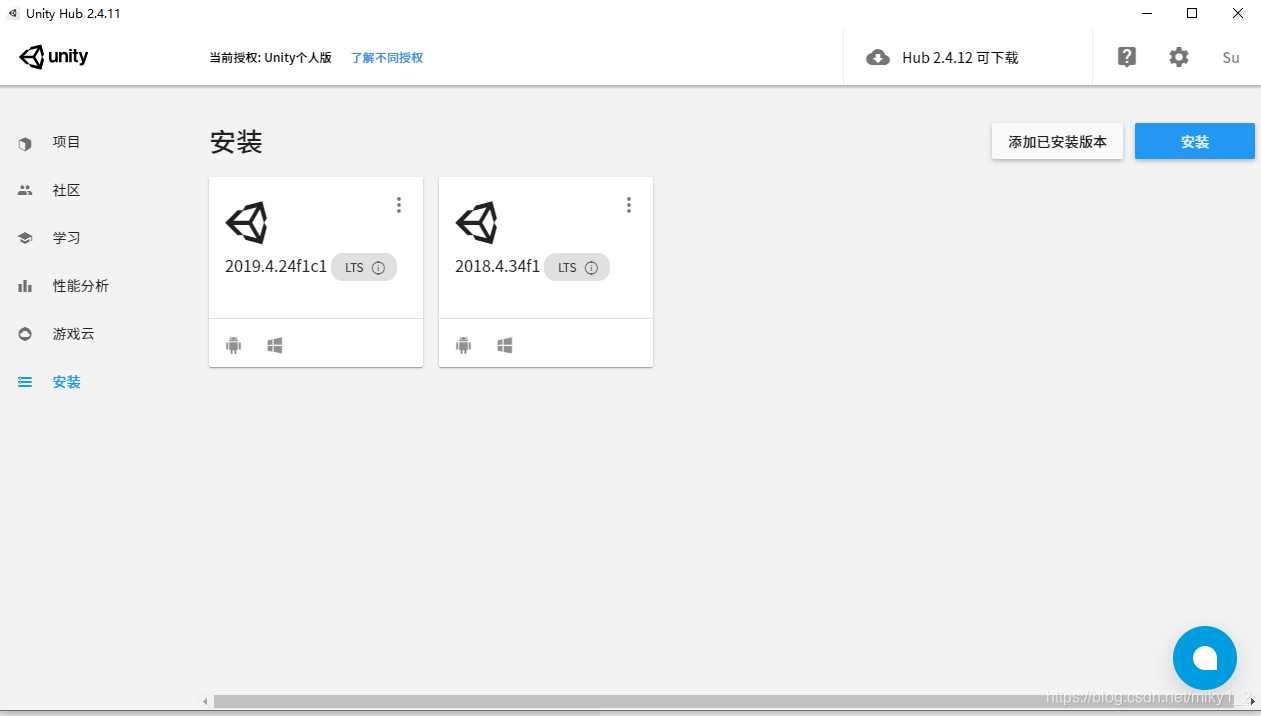Click the version text 2019.4.24f1c1
This screenshot has width=1261, height=716.
[x=276, y=267]
